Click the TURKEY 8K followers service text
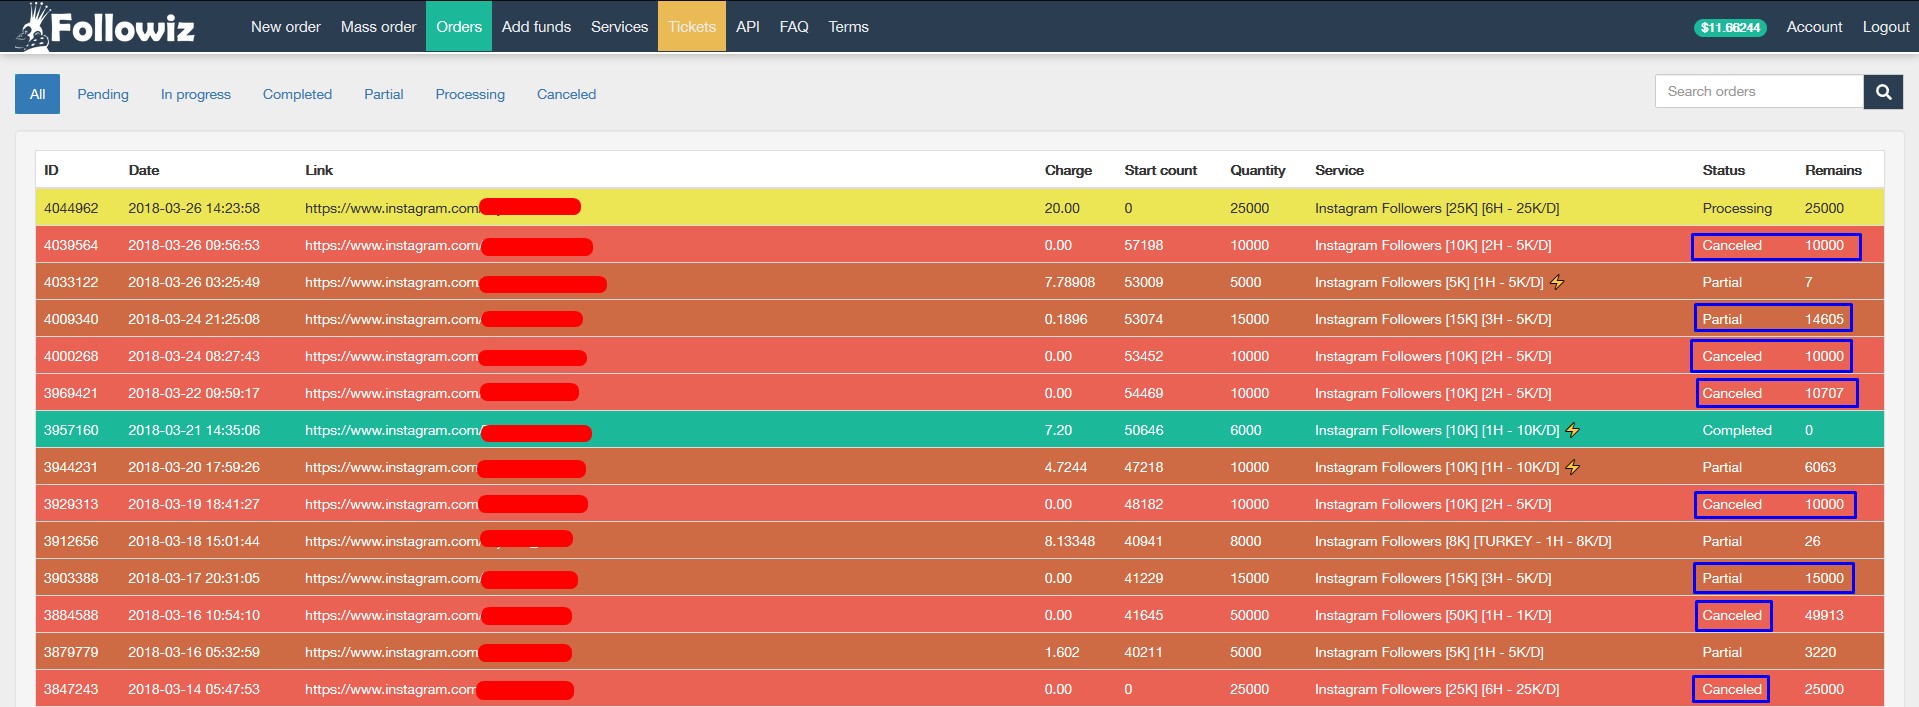 [x=1463, y=541]
